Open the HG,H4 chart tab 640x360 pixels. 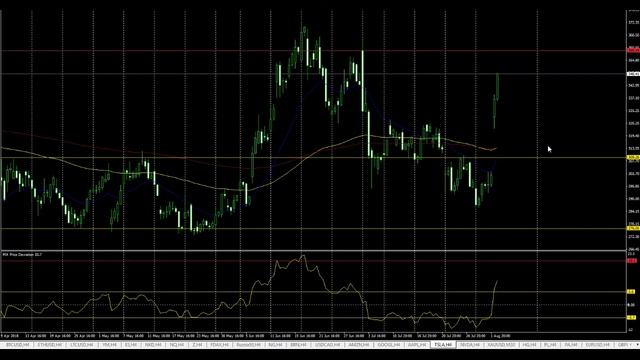pos(529,345)
